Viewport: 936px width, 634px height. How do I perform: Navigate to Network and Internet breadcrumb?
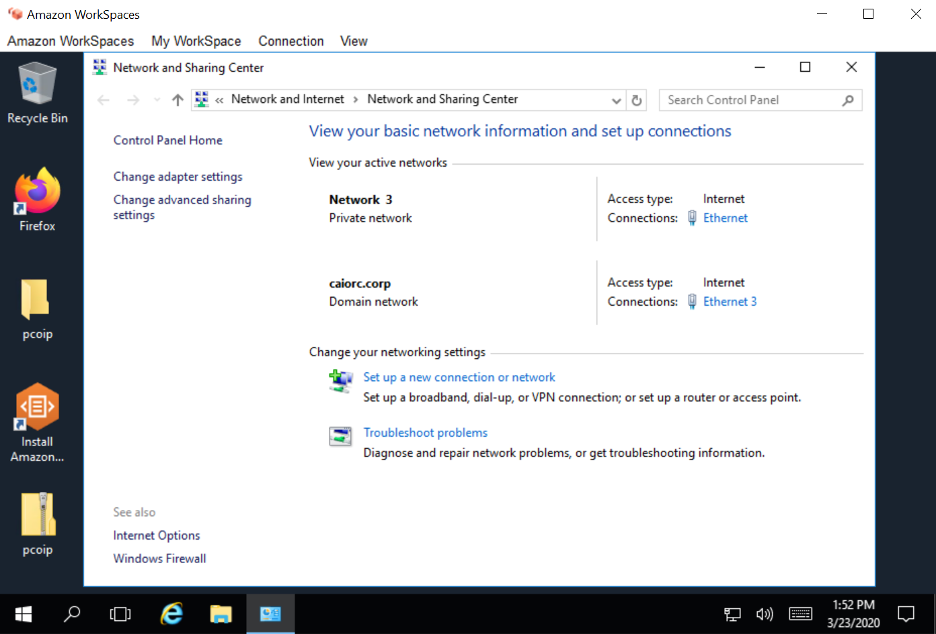pyautogui.click(x=288, y=99)
